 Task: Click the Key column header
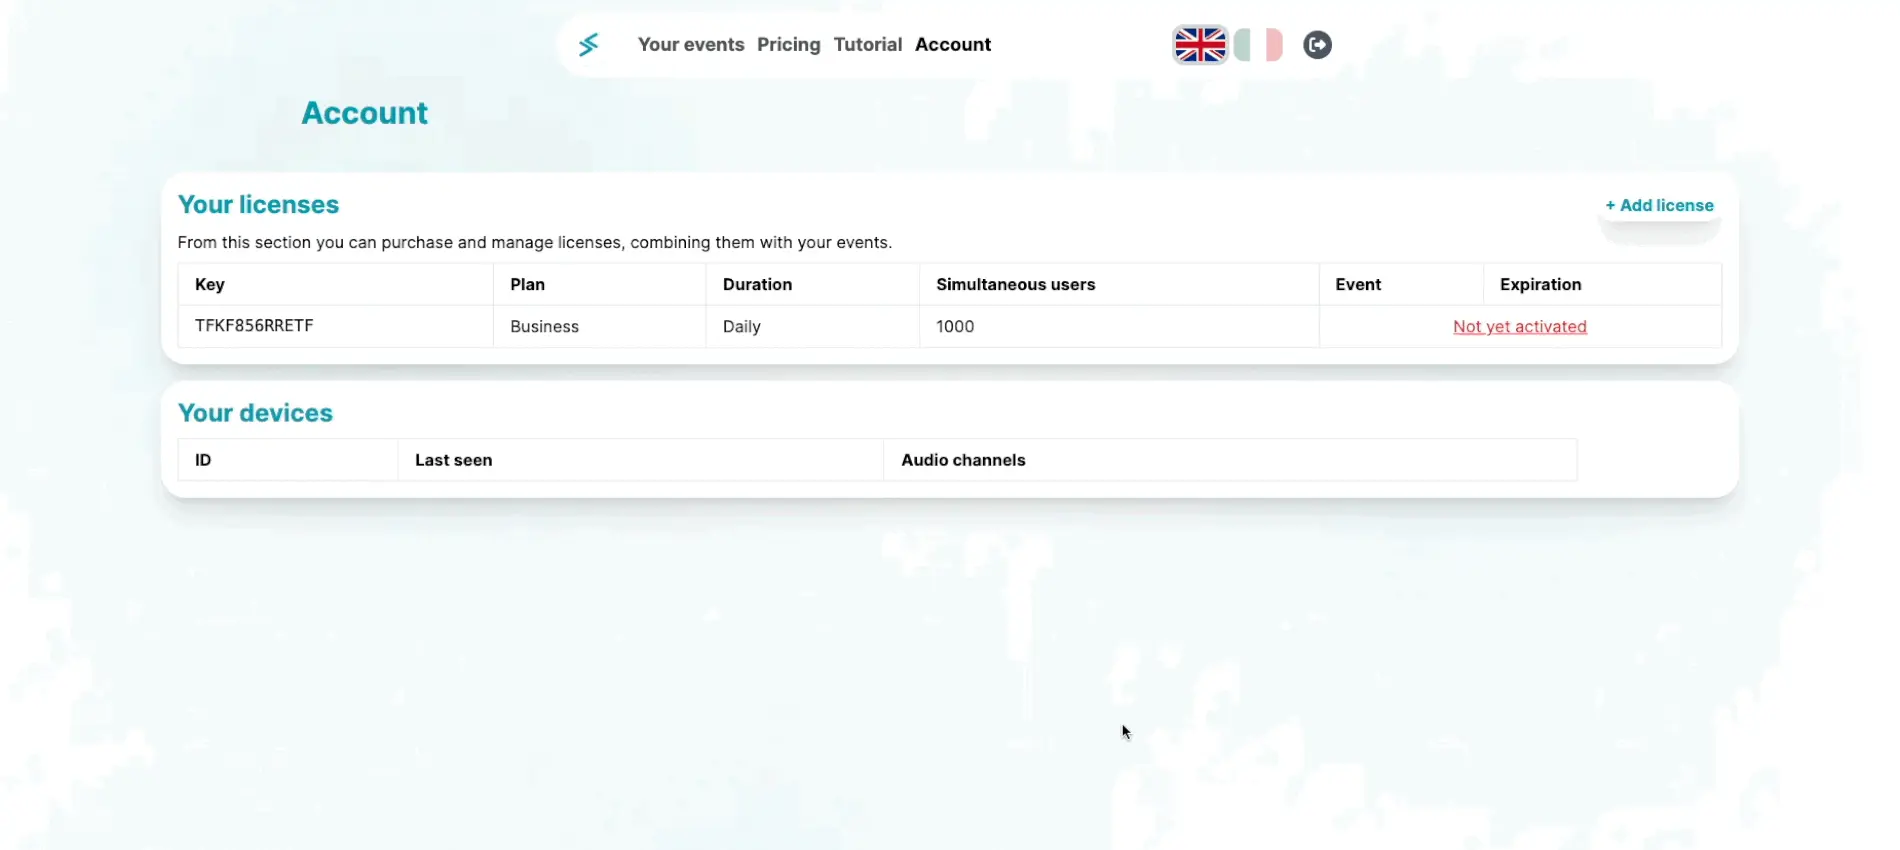point(210,285)
